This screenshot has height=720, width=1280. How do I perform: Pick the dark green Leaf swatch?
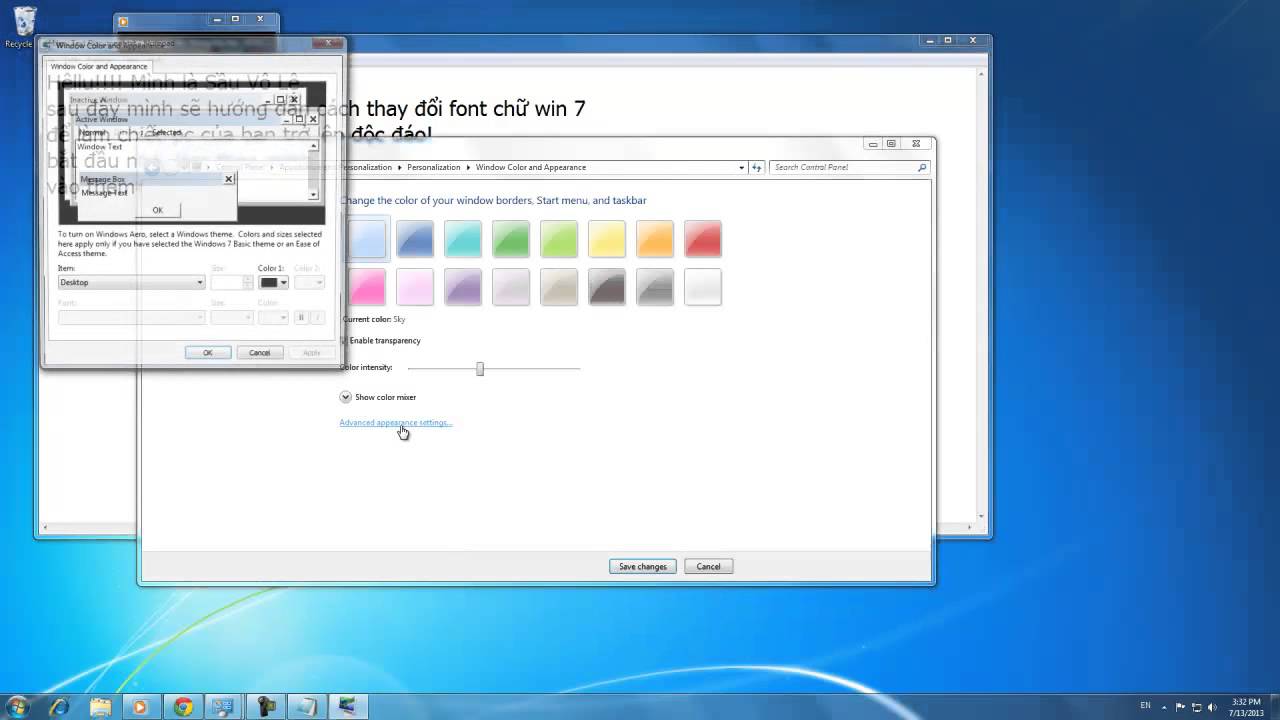[x=511, y=239]
